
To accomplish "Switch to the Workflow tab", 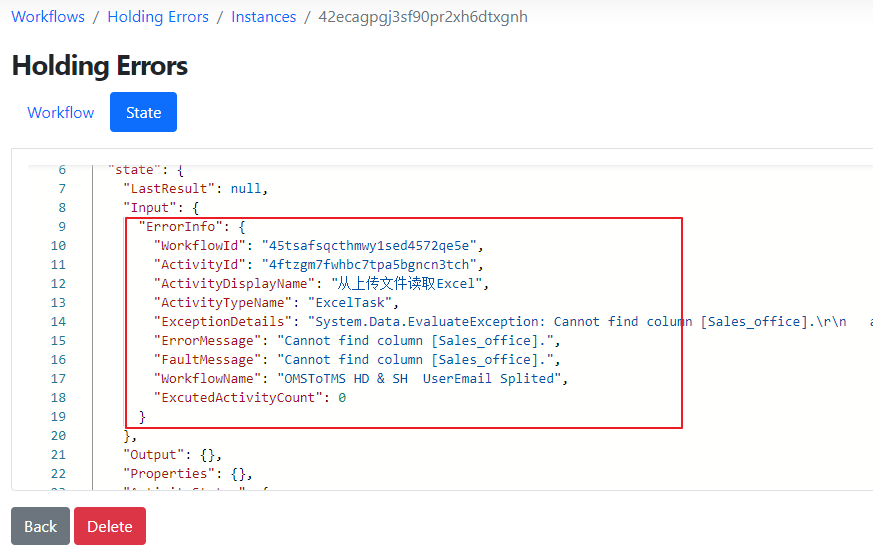I will click(61, 113).
